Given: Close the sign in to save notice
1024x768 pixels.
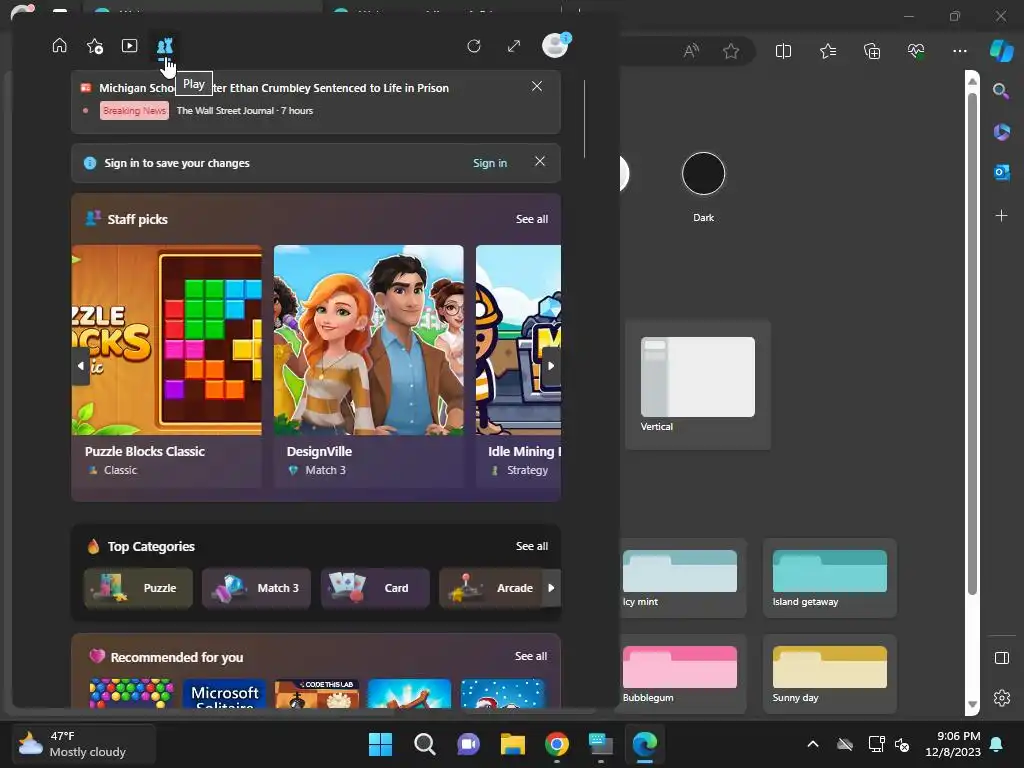Looking at the screenshot, I should [539, 161].
